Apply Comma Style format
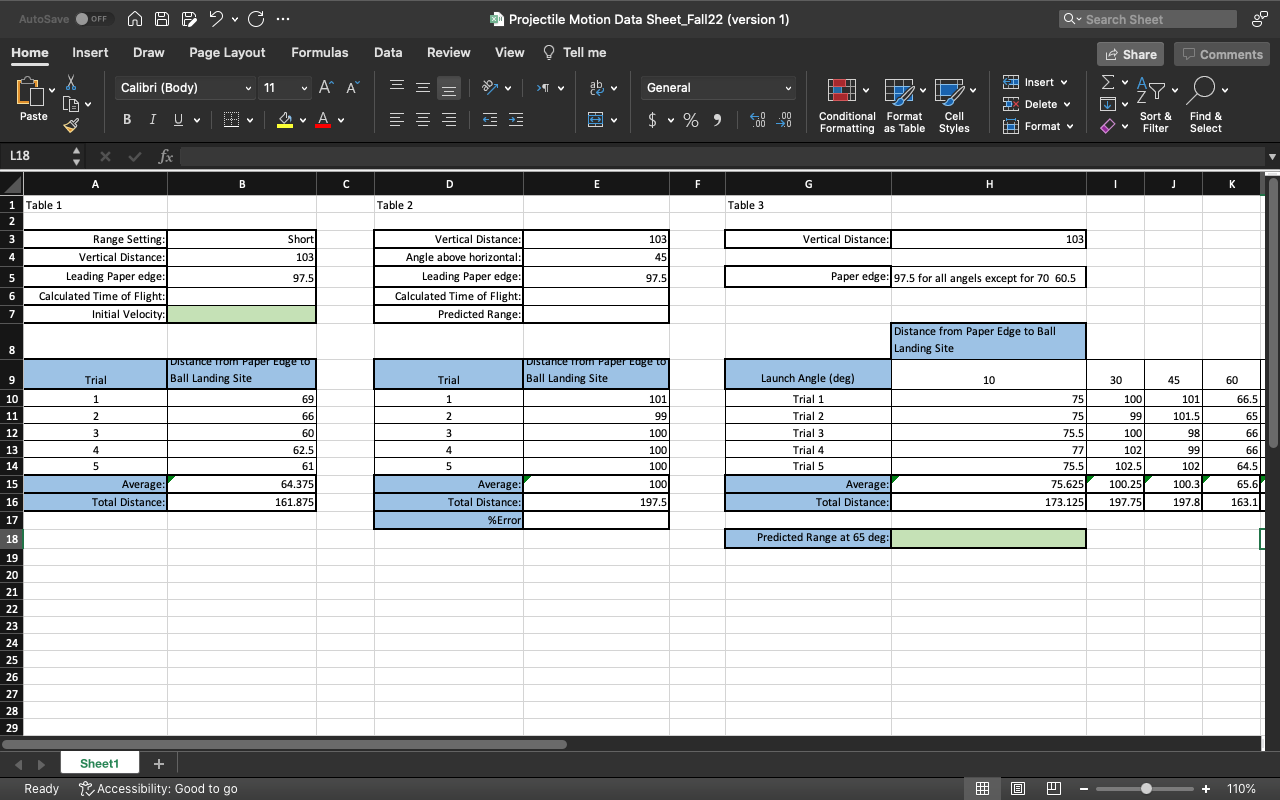The width and height of the screenshot is (1280, 800). click(717, 120)
